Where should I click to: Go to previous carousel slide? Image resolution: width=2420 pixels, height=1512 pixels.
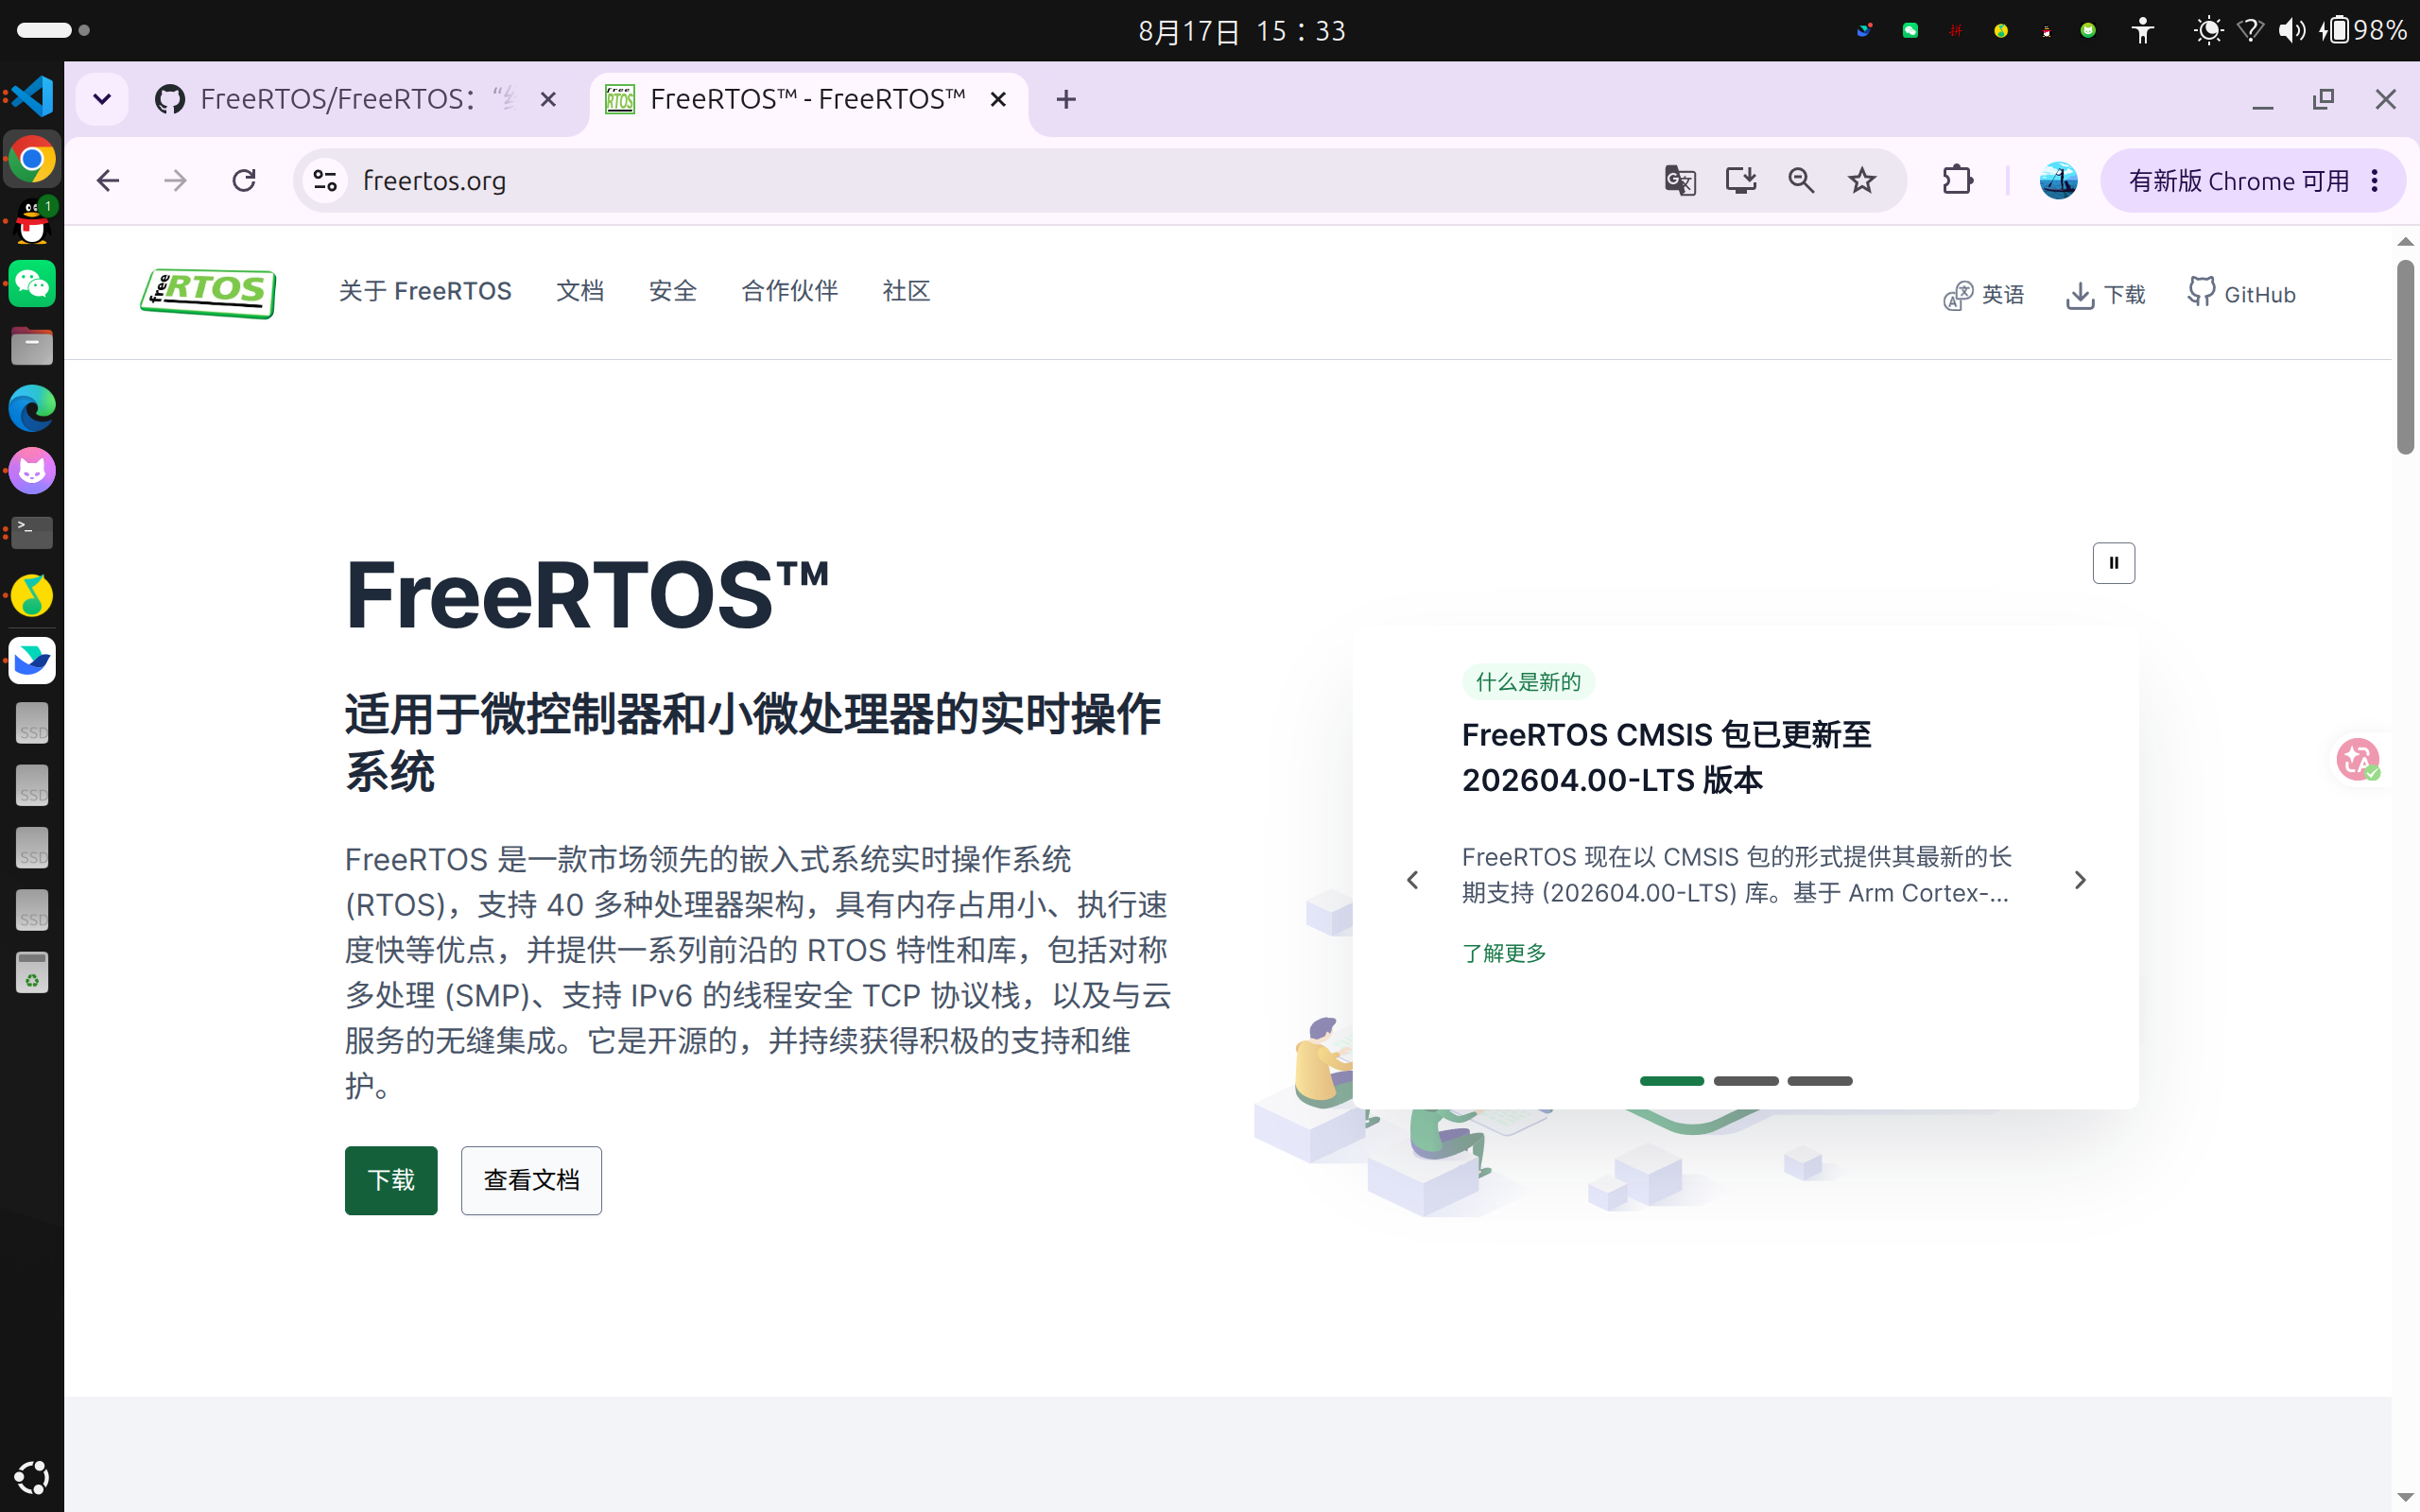point(1412,880)
